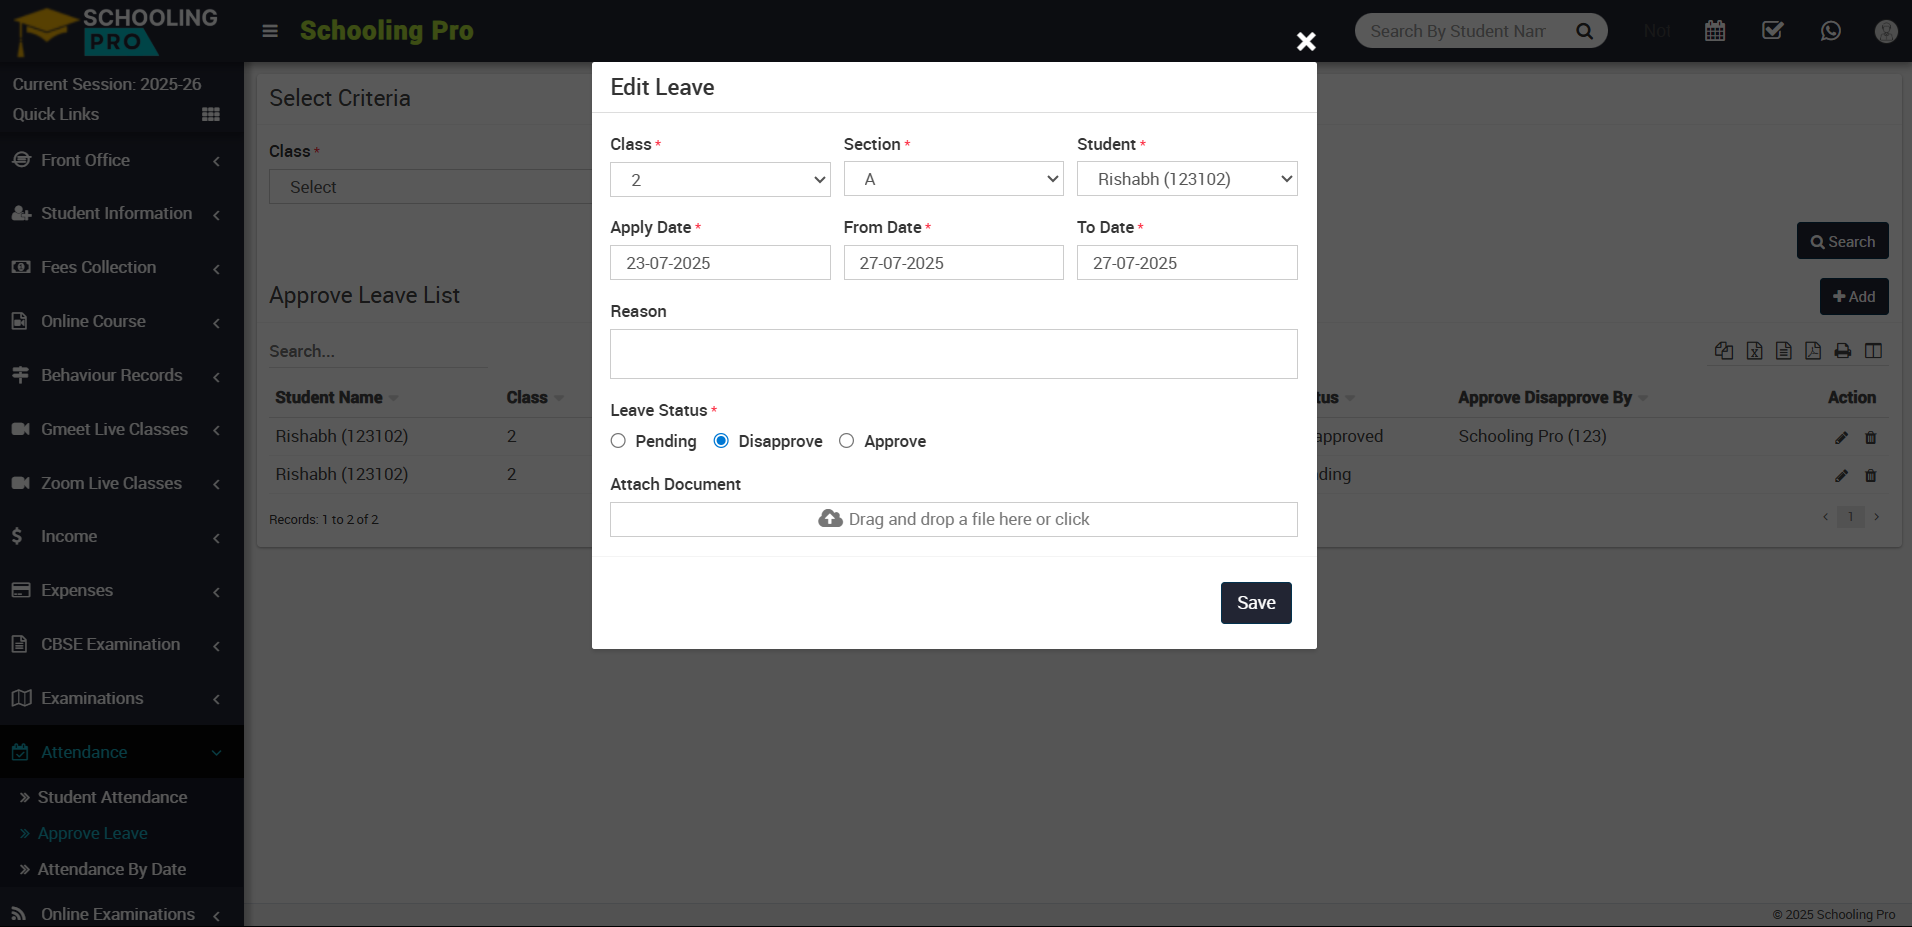Click page number 1 in pagination
The width and height of the screenshot is (1912, 927).
[1851, 517]
